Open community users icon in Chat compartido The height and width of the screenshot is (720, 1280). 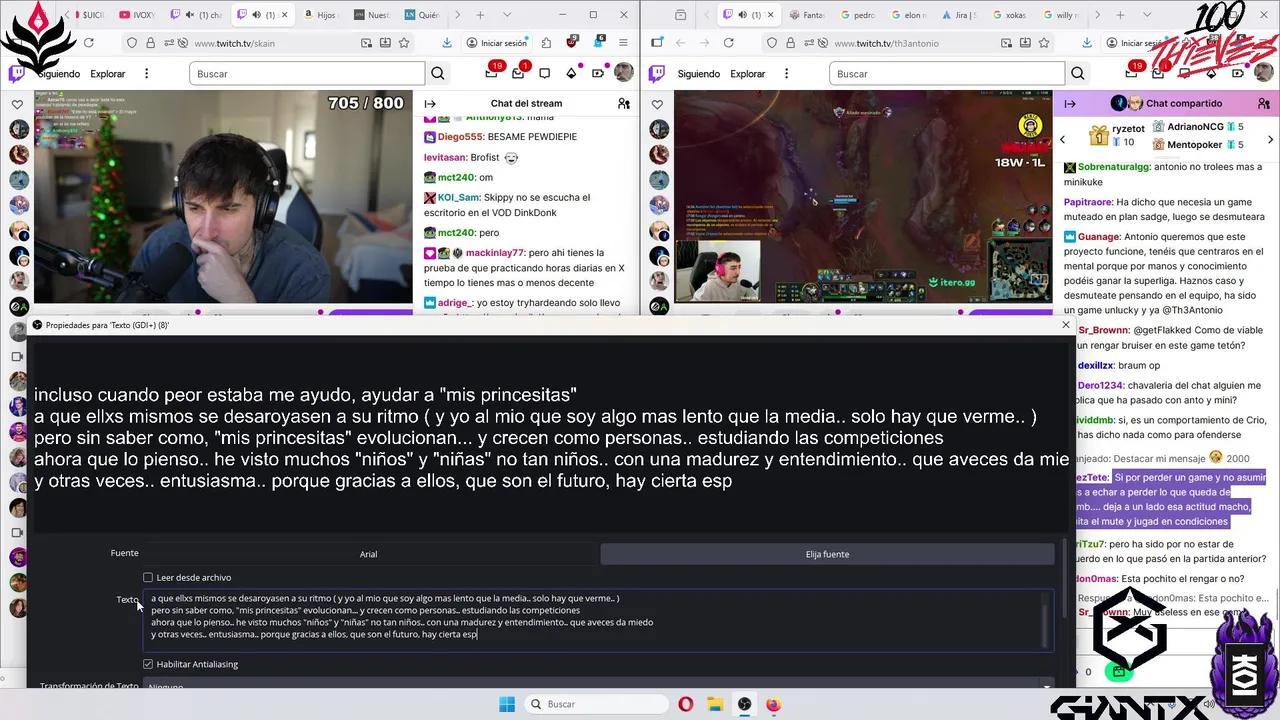click(x=1264, y=103)
